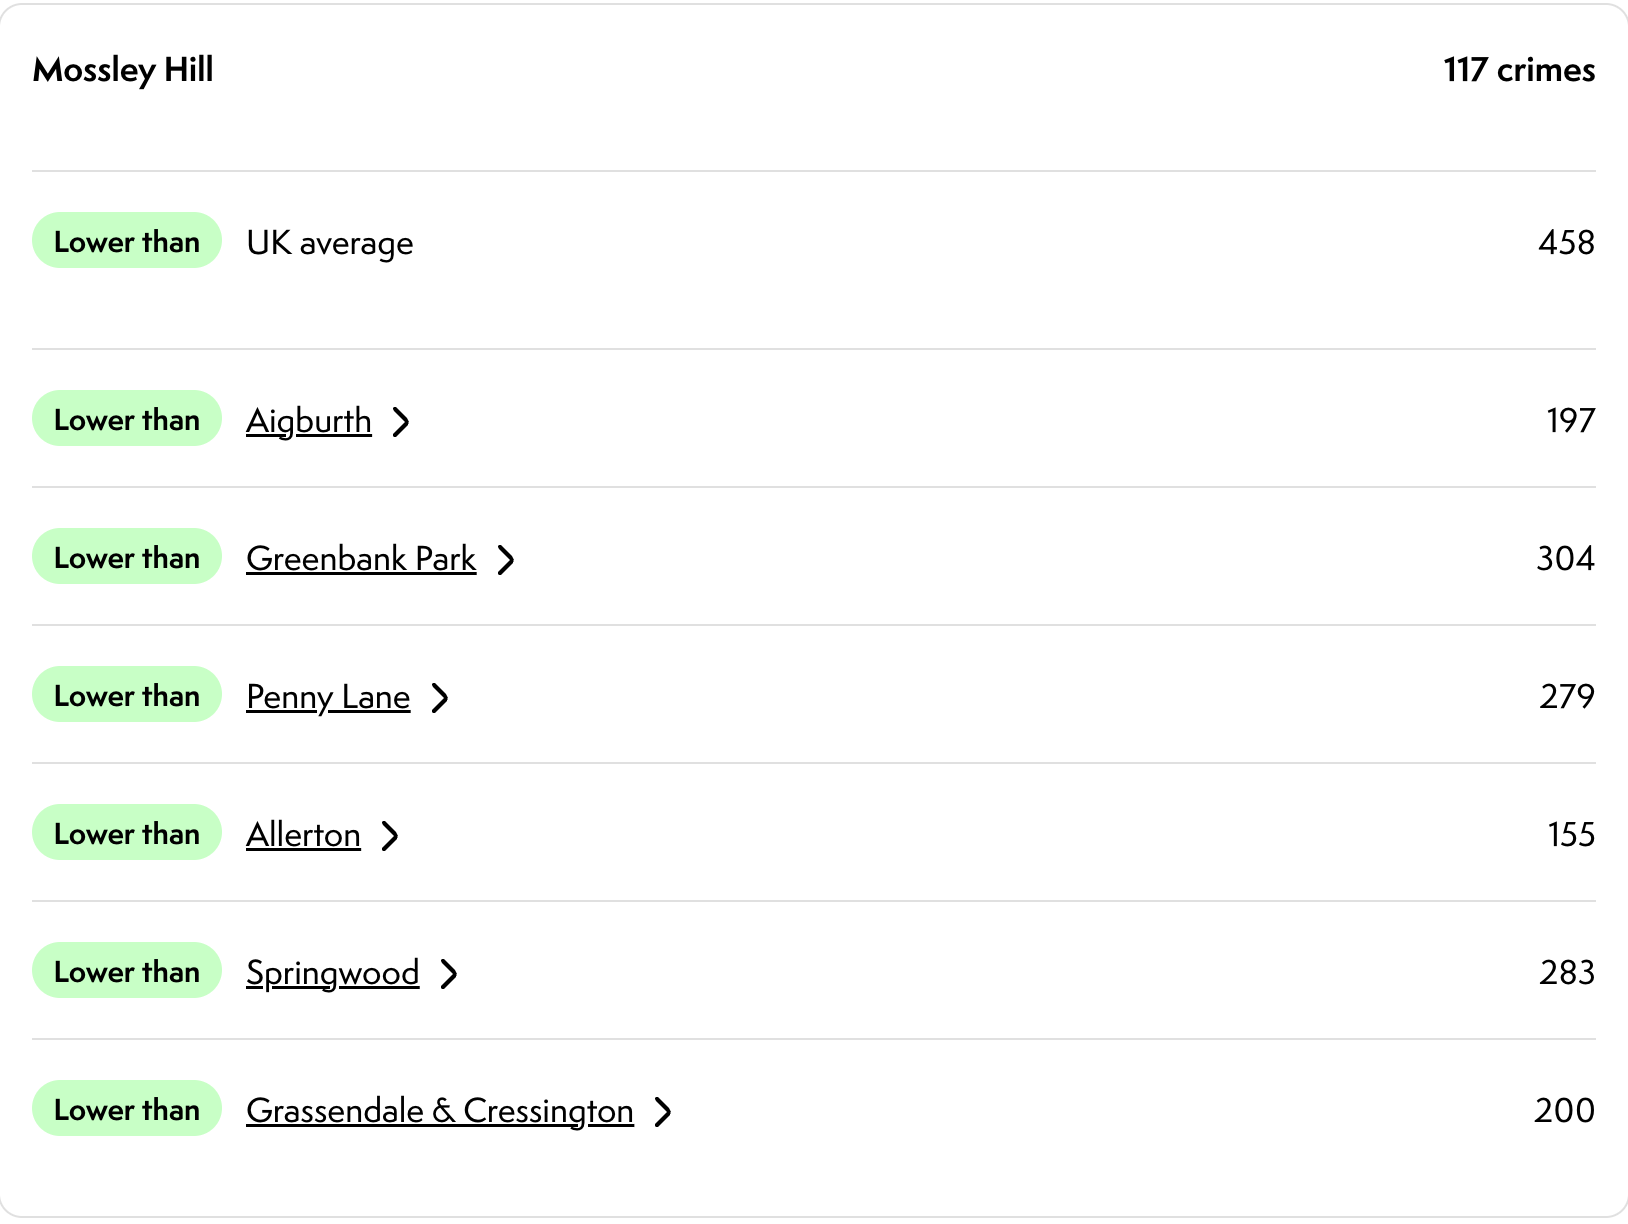Click the 458 UK average value

(1566, 243)
